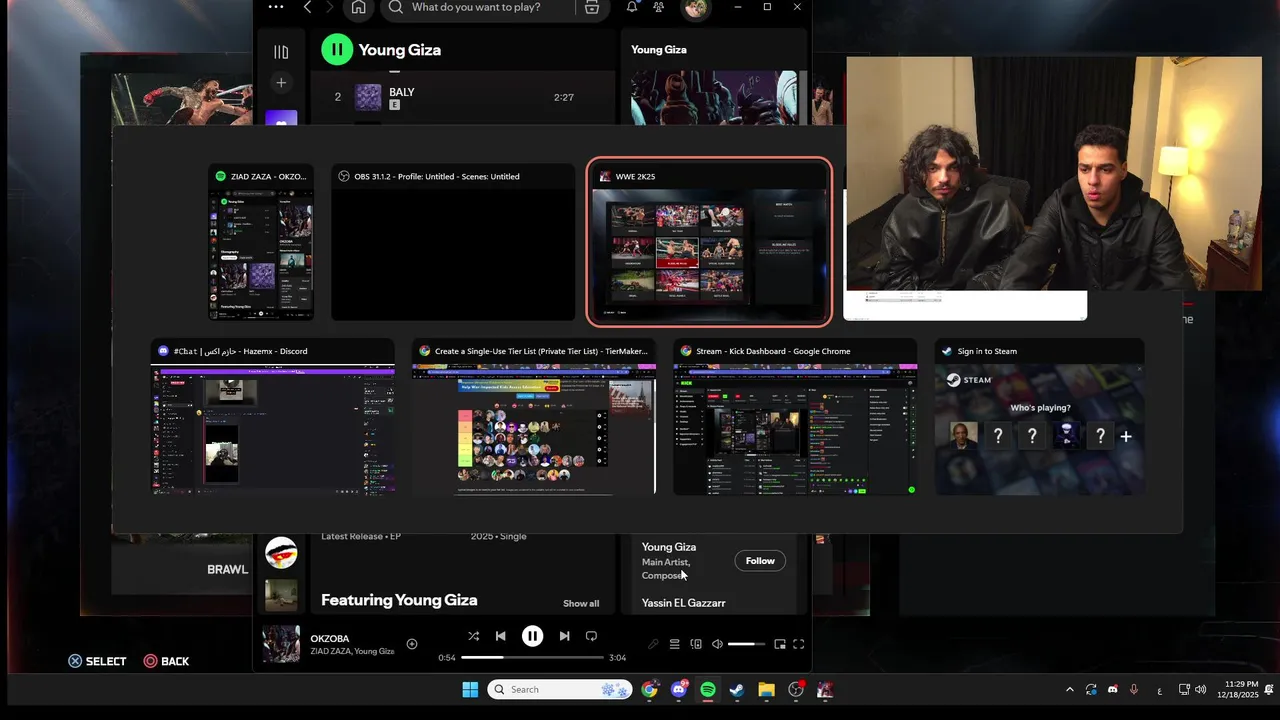This screenshot has width=1280, height=720.
Task: Open Steam from taskbar
Action: (x=737, y=689)
